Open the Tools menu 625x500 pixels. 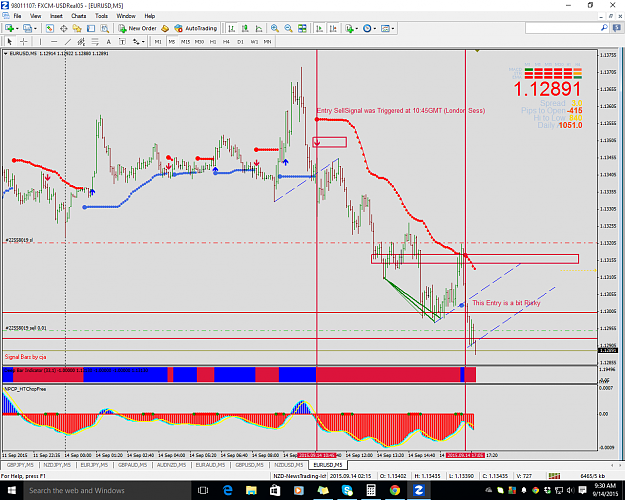pyautogui.click(x=101, y=16)
